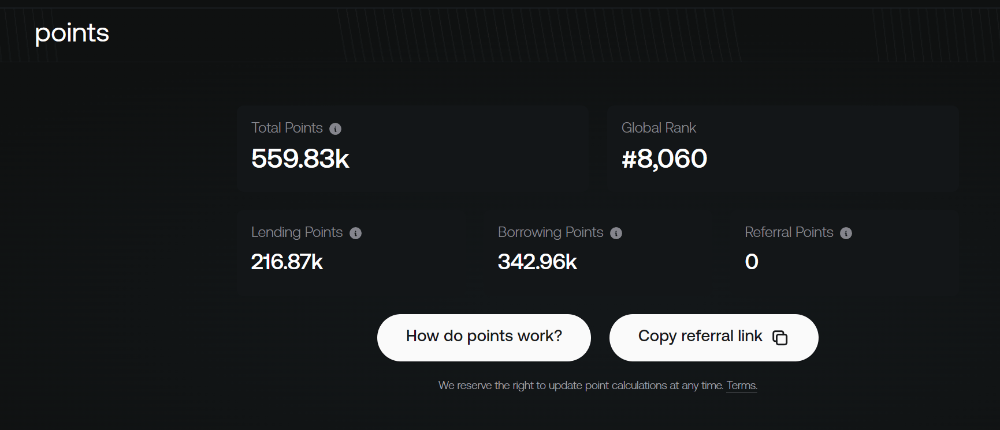Click the points page heading
Screen dimensions: 1000x430
pyautogui.click(x=72, y=34)
